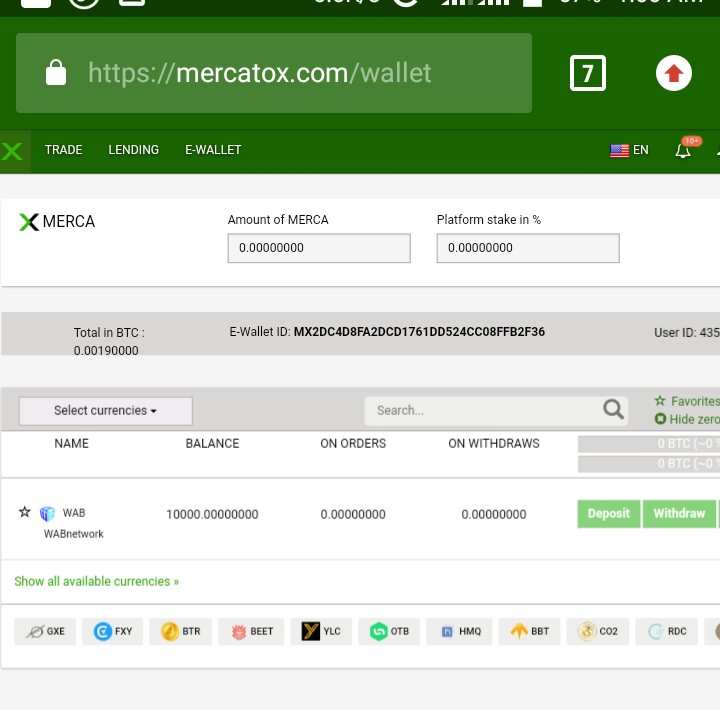The height and width of the screenshot is (710, 720).
Task: Sort by BALANCE column header
Action: (x=212, y=443)
